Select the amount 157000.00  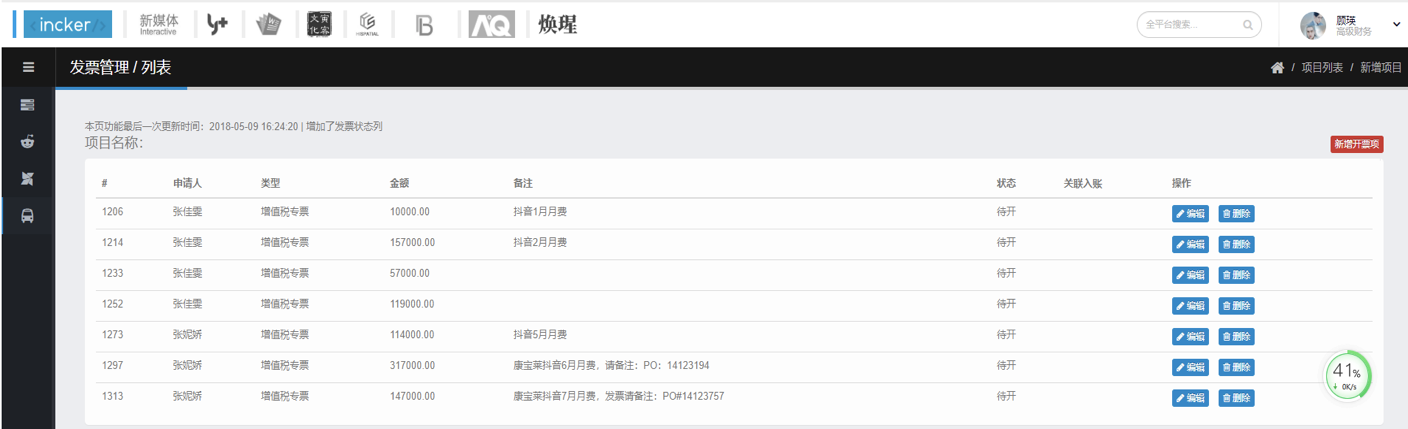[x=412, y=243]
